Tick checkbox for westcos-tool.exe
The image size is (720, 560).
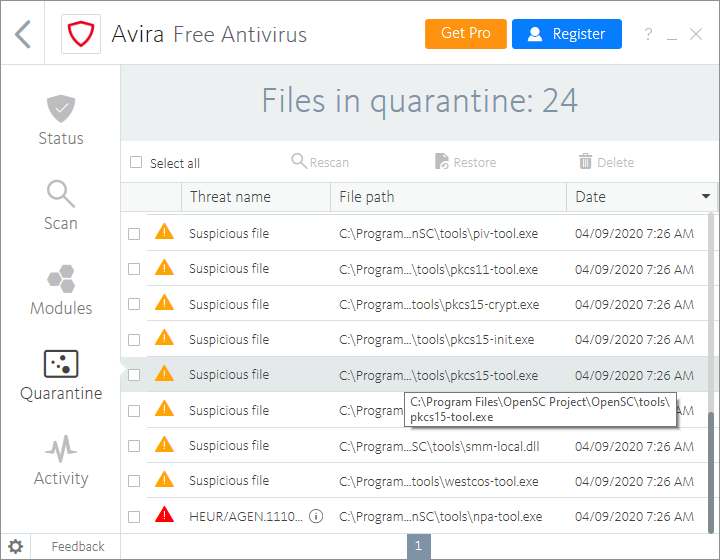point(134,481)
